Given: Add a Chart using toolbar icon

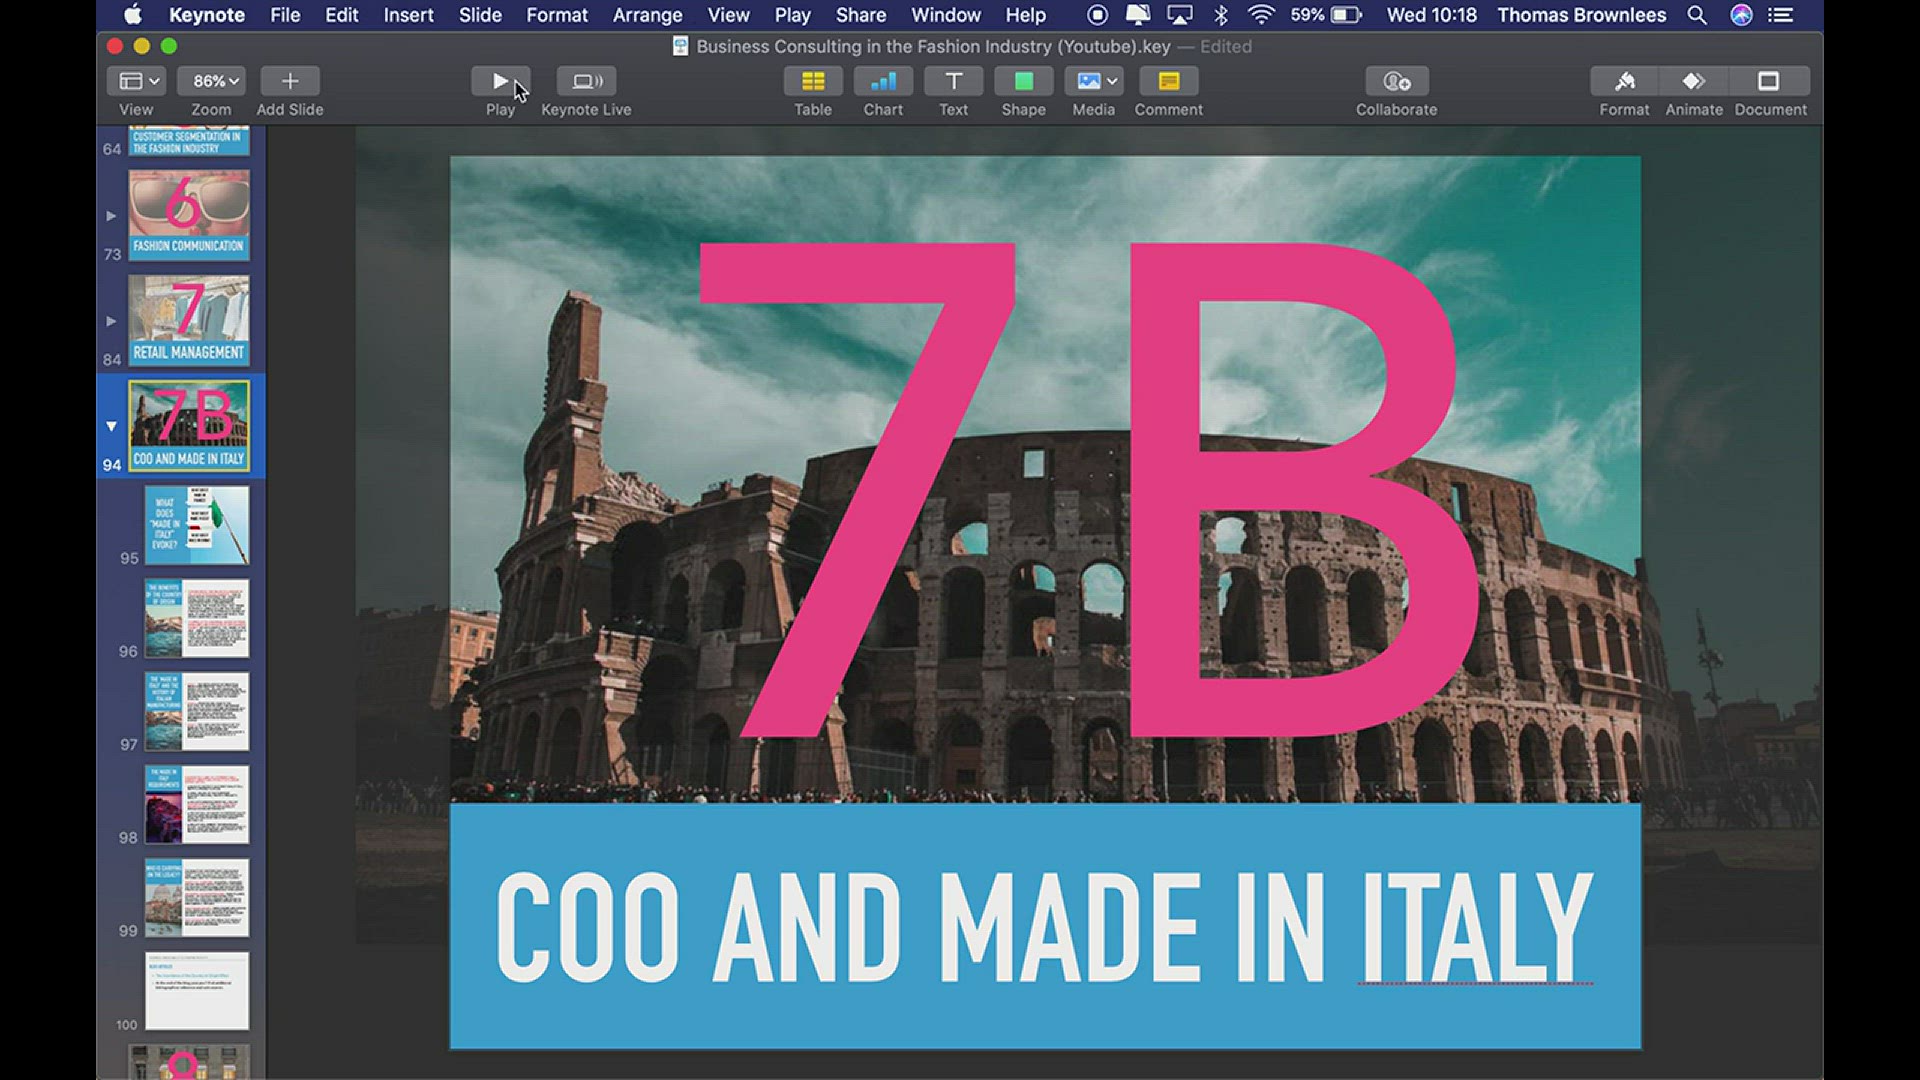Looking at the screenshot, I should coord(883,81).
